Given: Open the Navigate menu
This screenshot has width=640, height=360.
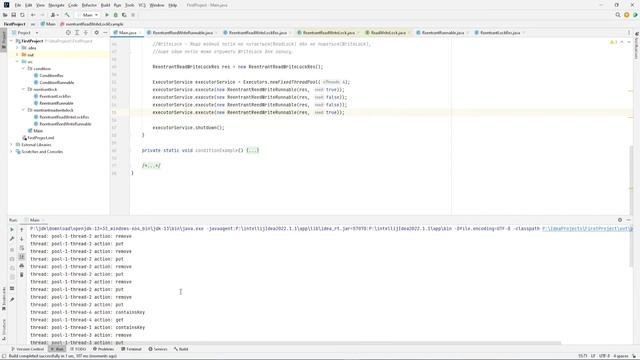Looking at the screenshot, I should pos(56,5).
